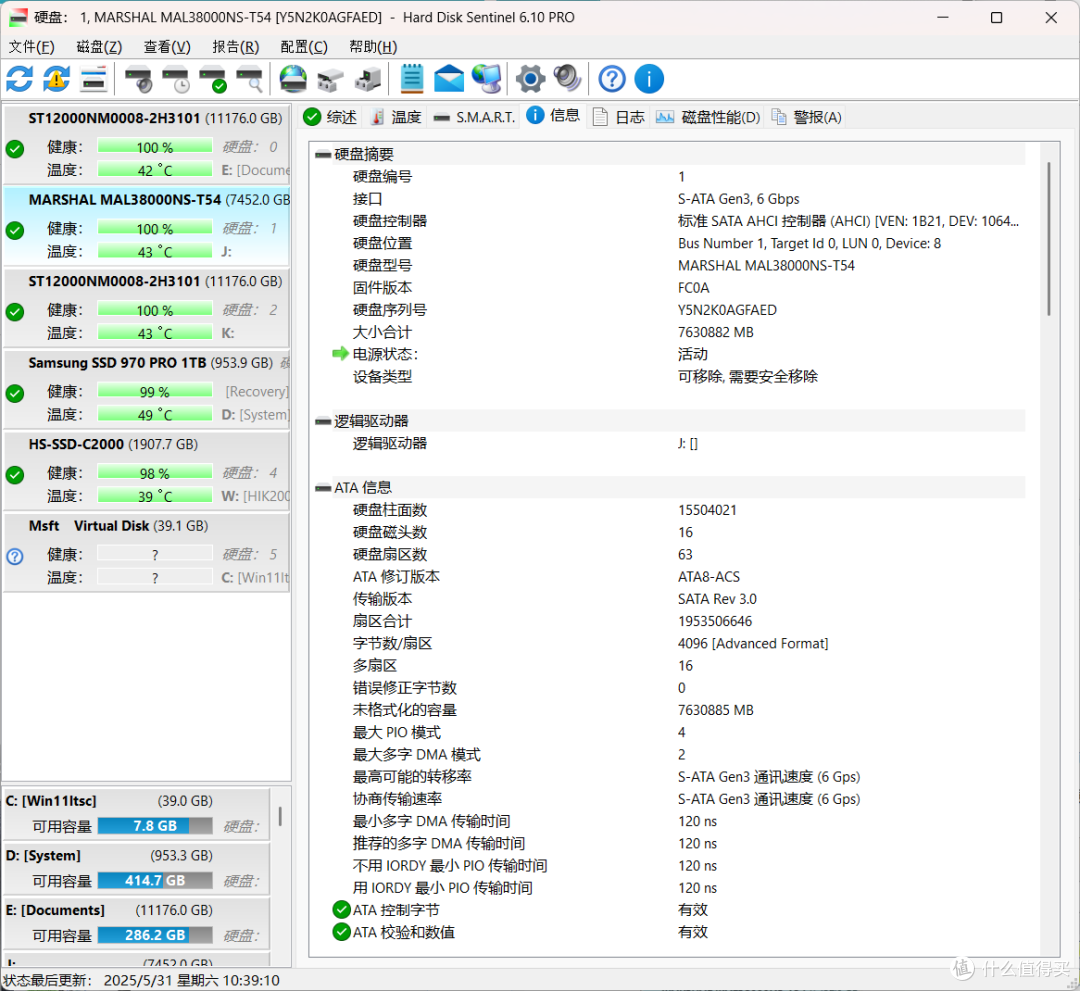1080x991 pixels.
Task: Click the 固件版本 value FC0A
Action: pos(693,288)
